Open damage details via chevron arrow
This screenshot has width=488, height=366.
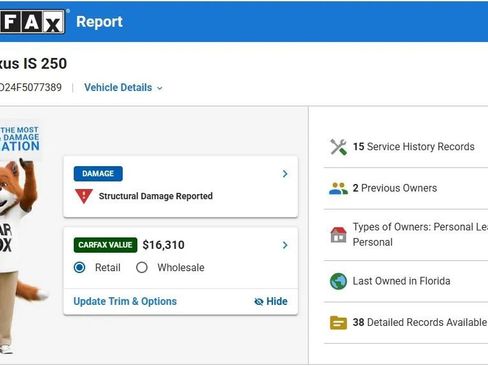[285, 174]
